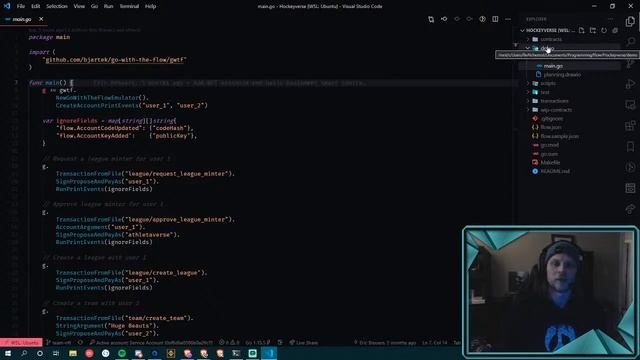
Task: Click Windows Start button
Action: pyautogui.click(x=8, y=353)
